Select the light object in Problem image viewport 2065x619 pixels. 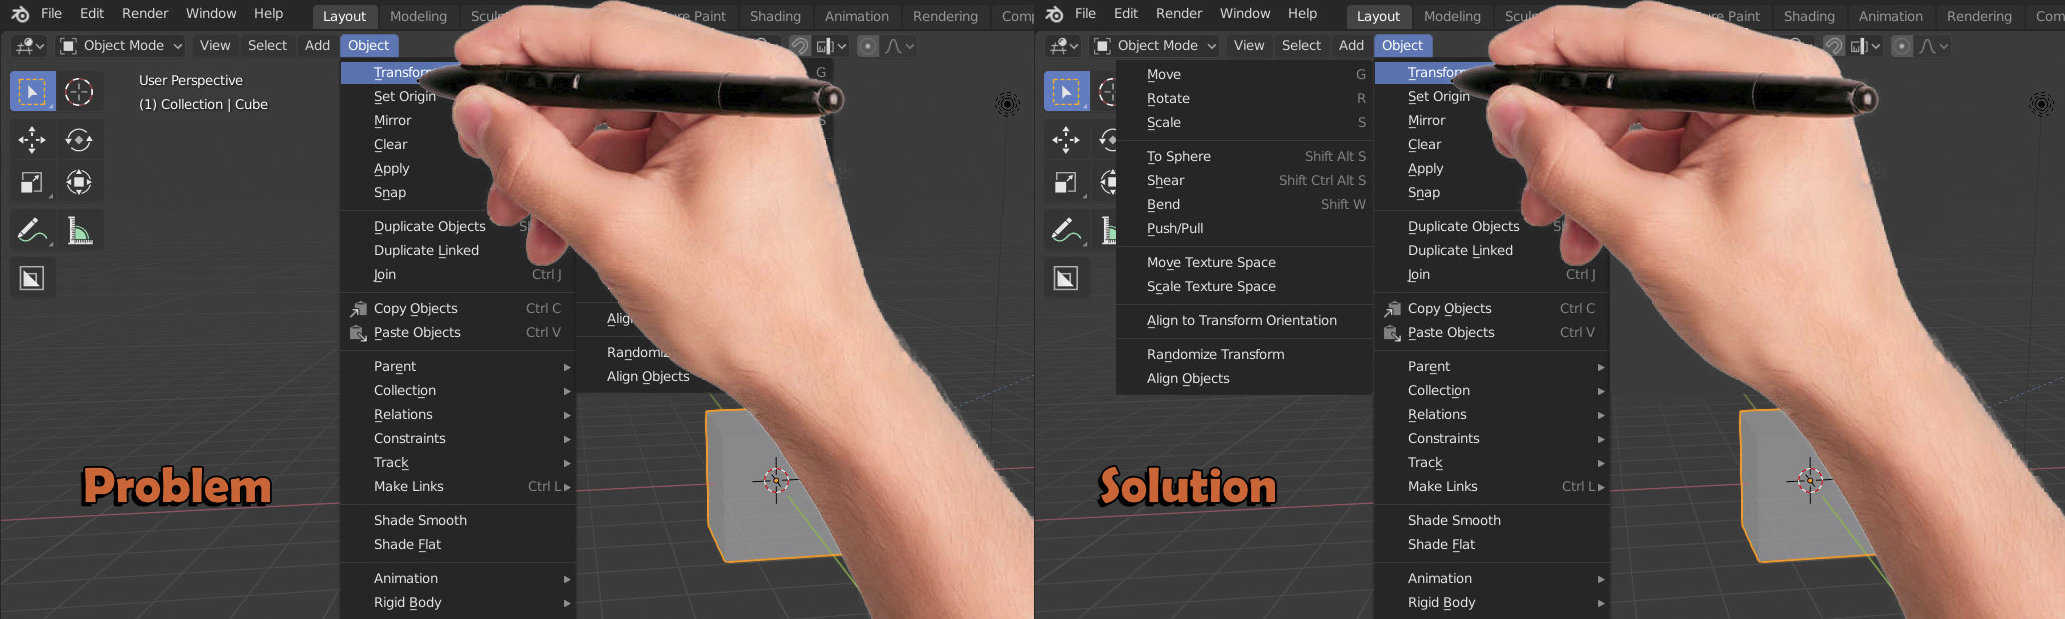(x=1008, y=104)
